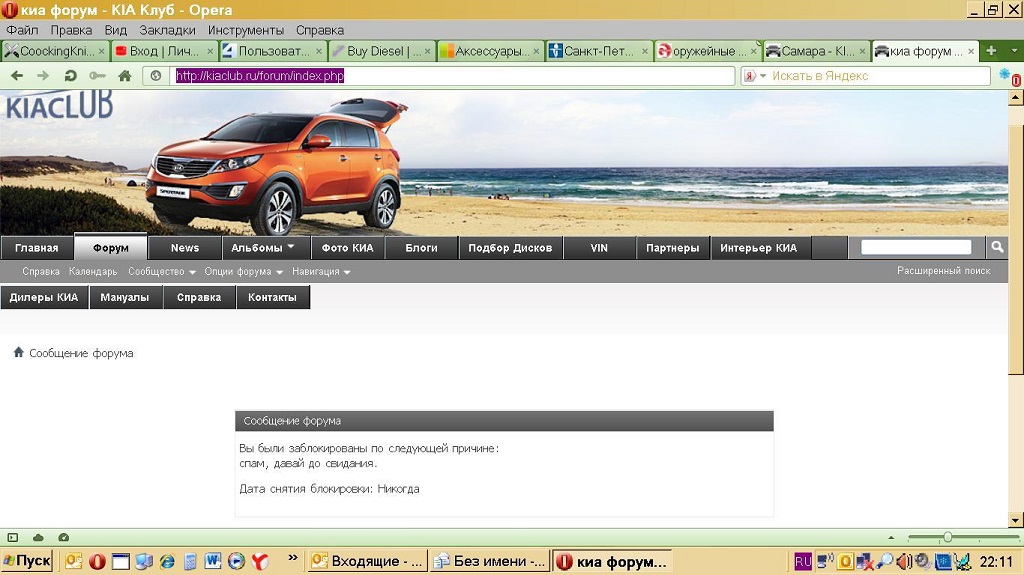
Task: Click the Дилеры КИА button
Action: pos(44,297)
